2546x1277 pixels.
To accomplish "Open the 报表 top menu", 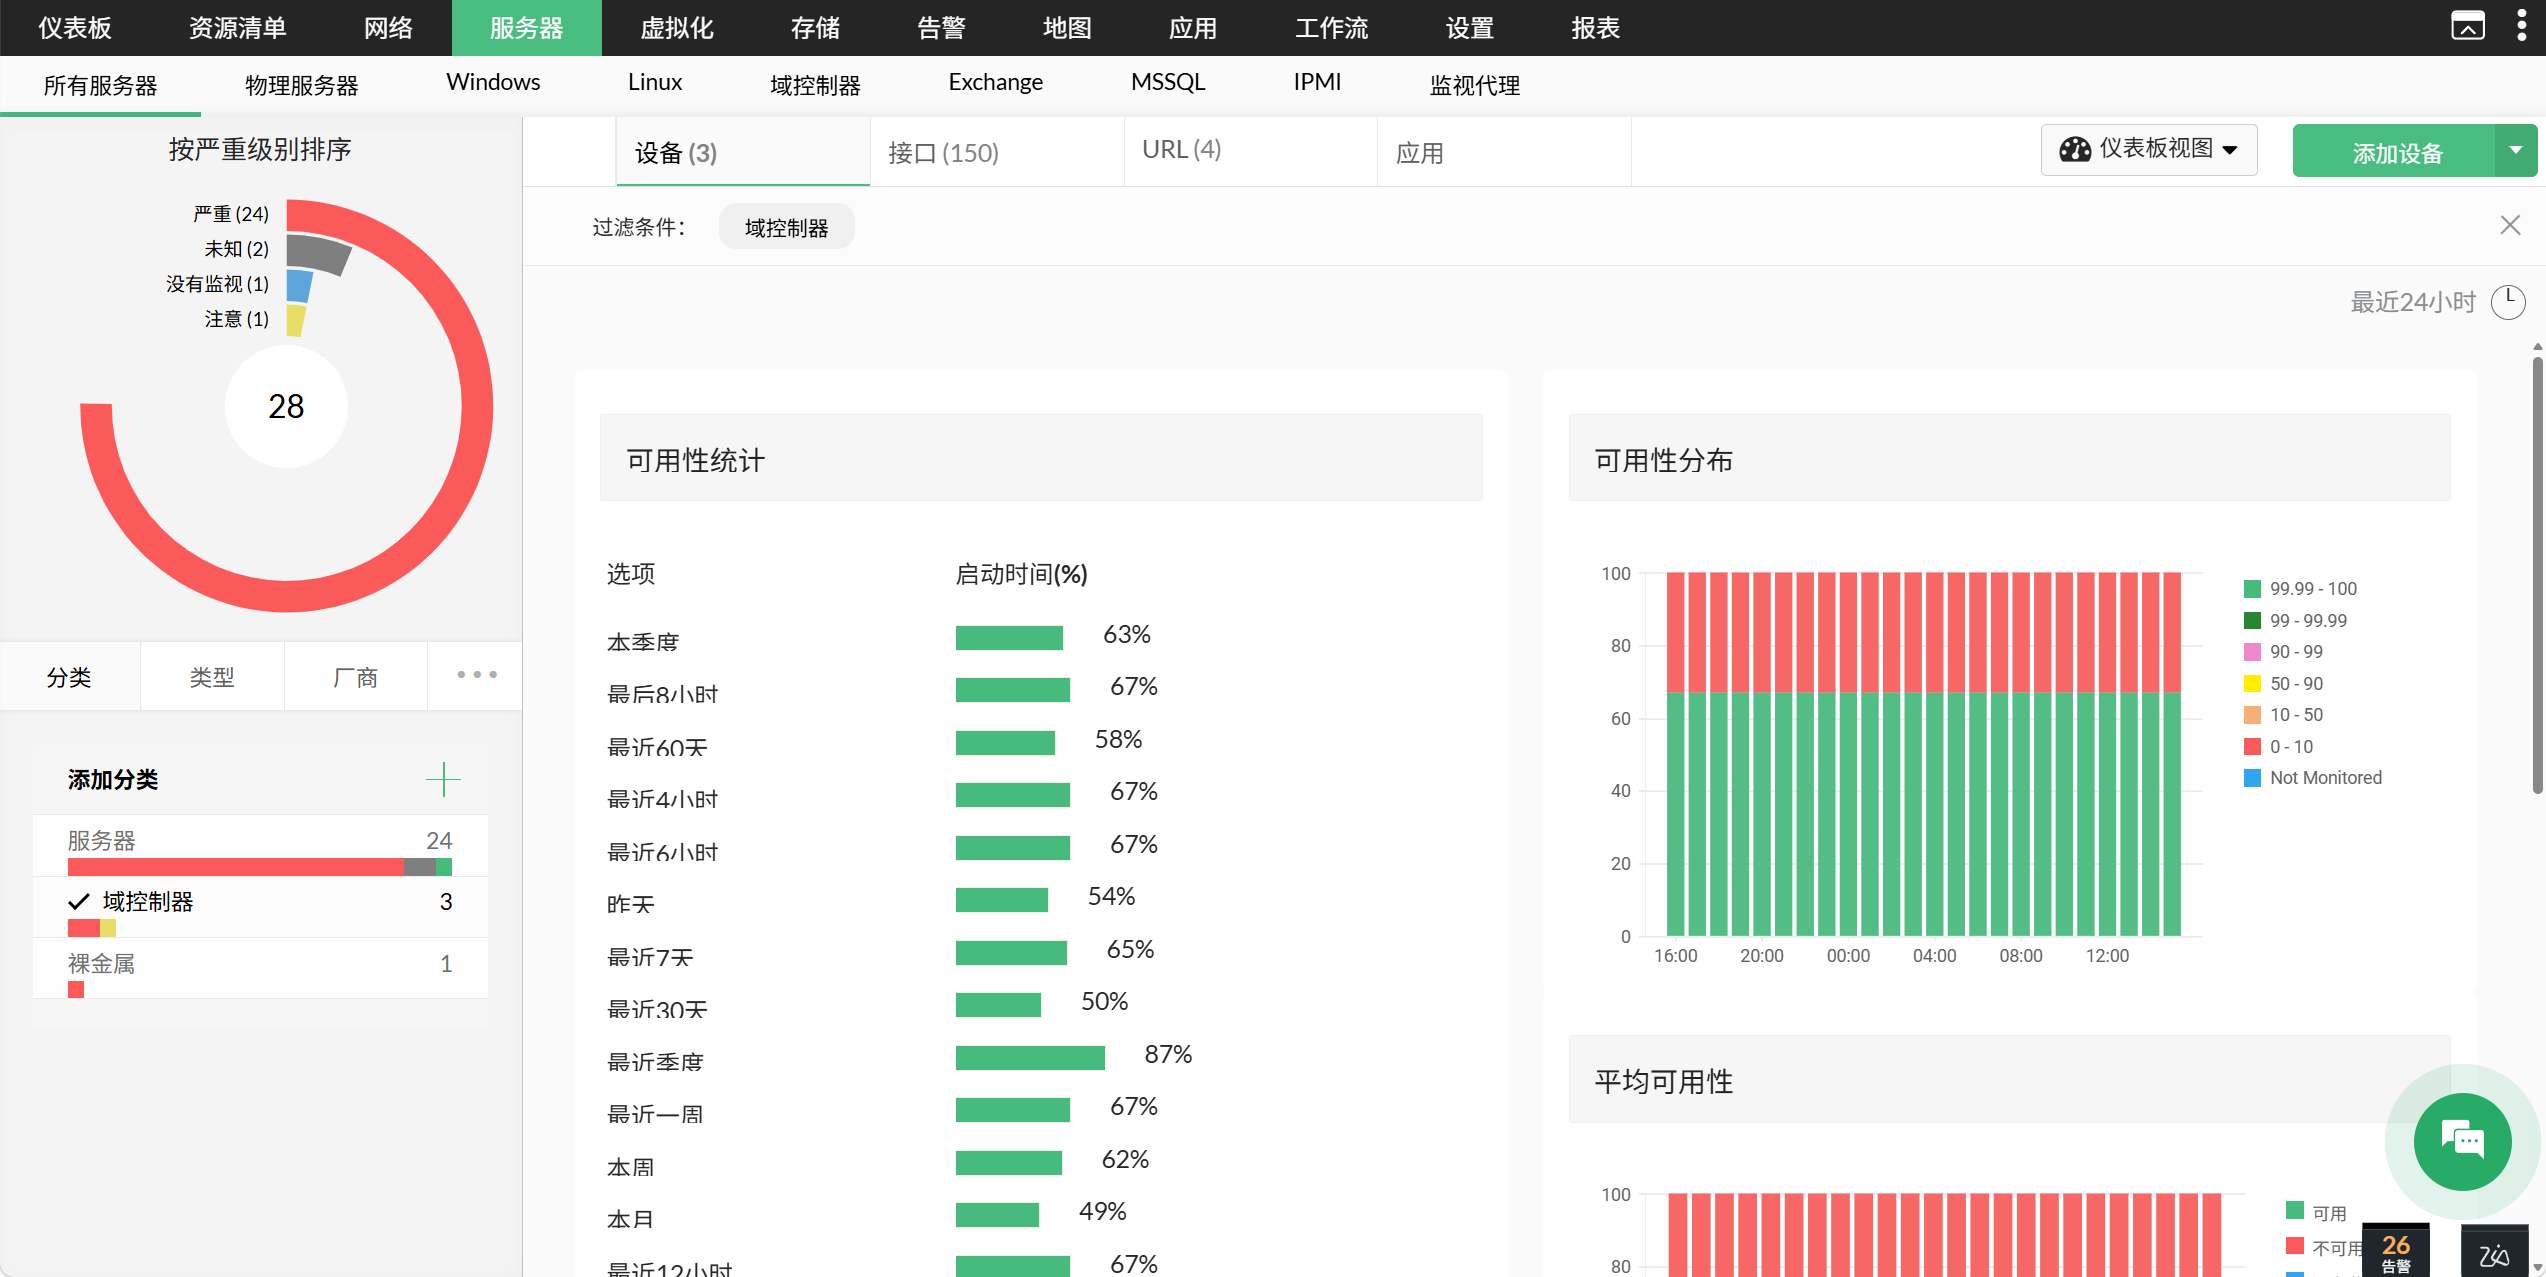I will pos(1595,28).
